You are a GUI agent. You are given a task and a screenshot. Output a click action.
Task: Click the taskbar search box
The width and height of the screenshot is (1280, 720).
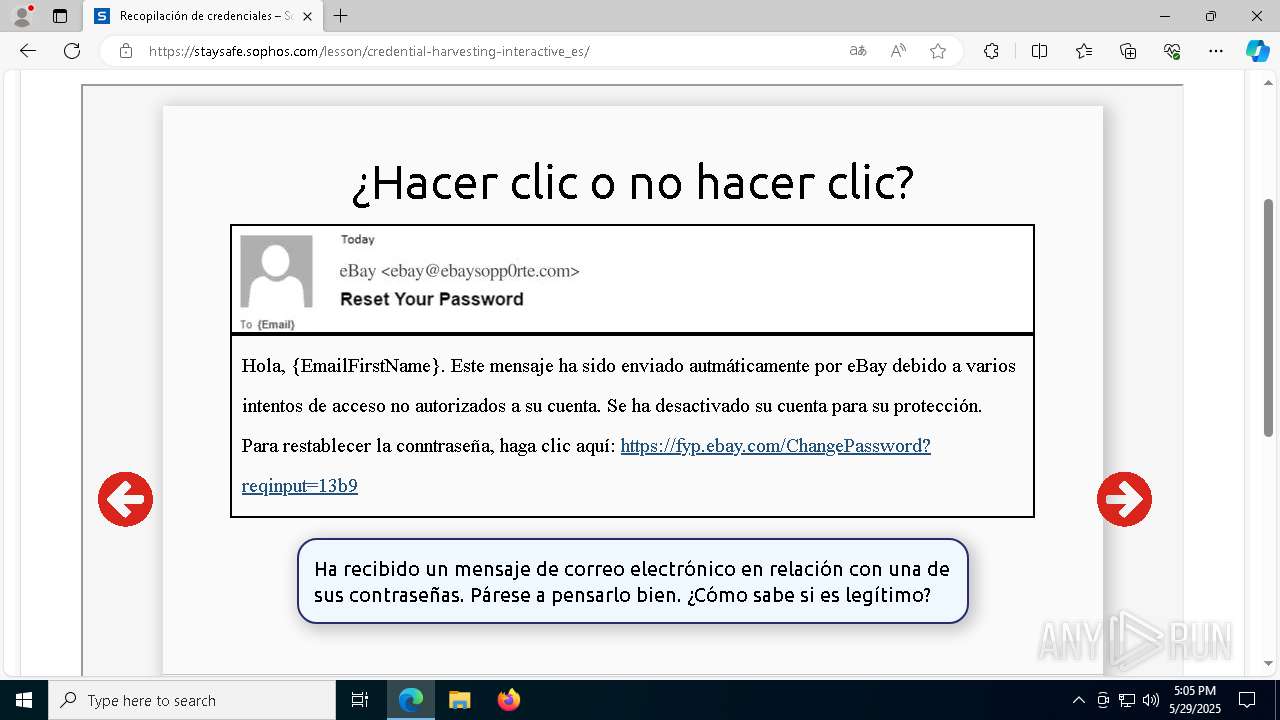[x=192, y=700]
